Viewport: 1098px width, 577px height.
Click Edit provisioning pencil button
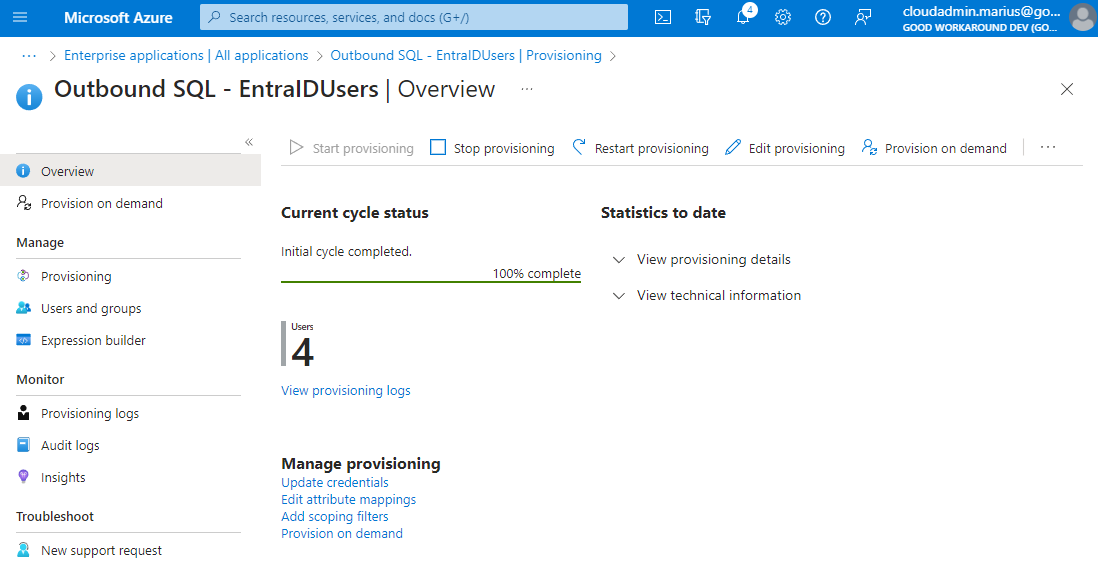785,148
